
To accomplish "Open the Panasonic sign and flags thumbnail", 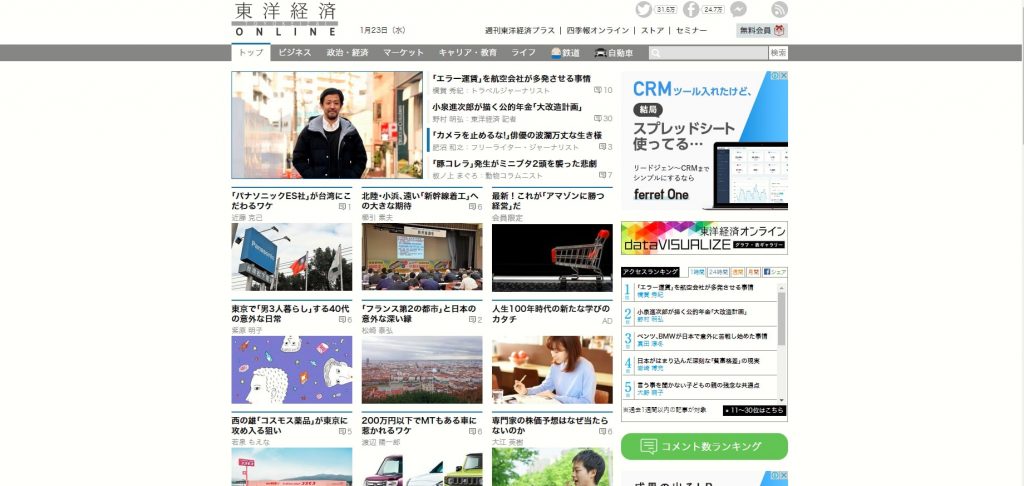I will 291,257.
